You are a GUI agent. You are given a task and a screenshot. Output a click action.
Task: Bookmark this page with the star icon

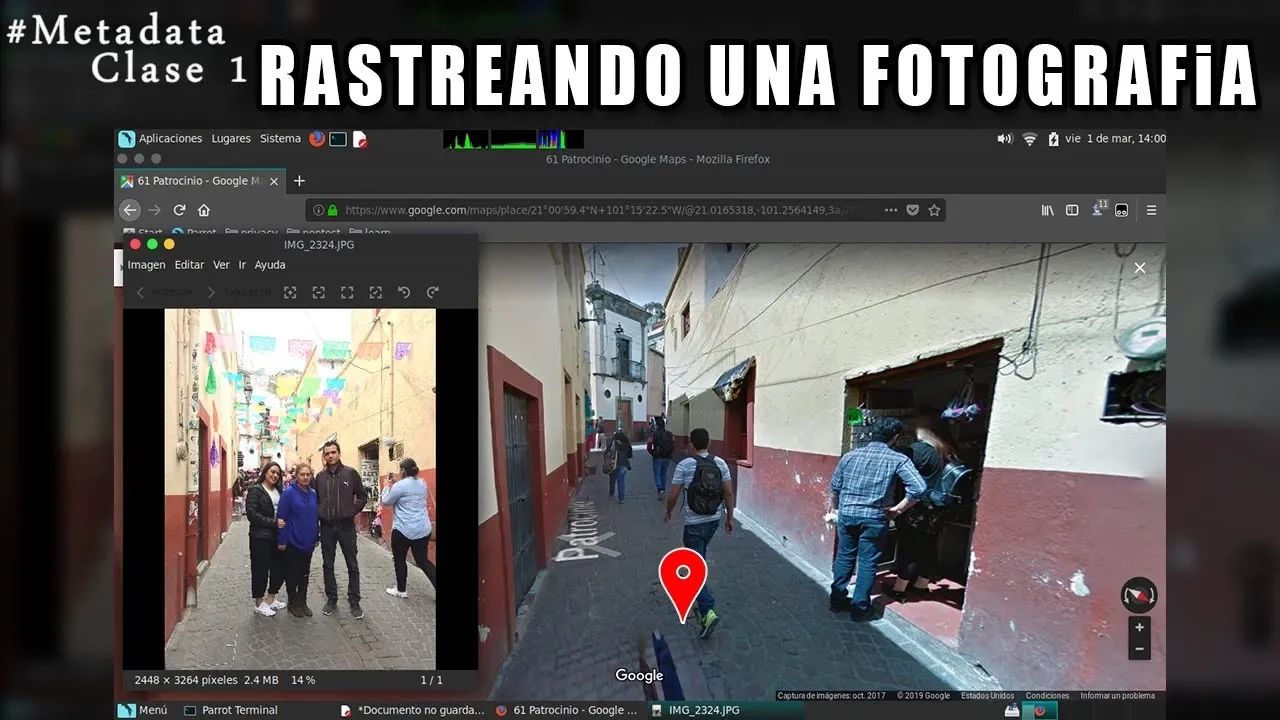tap(934, 210)
